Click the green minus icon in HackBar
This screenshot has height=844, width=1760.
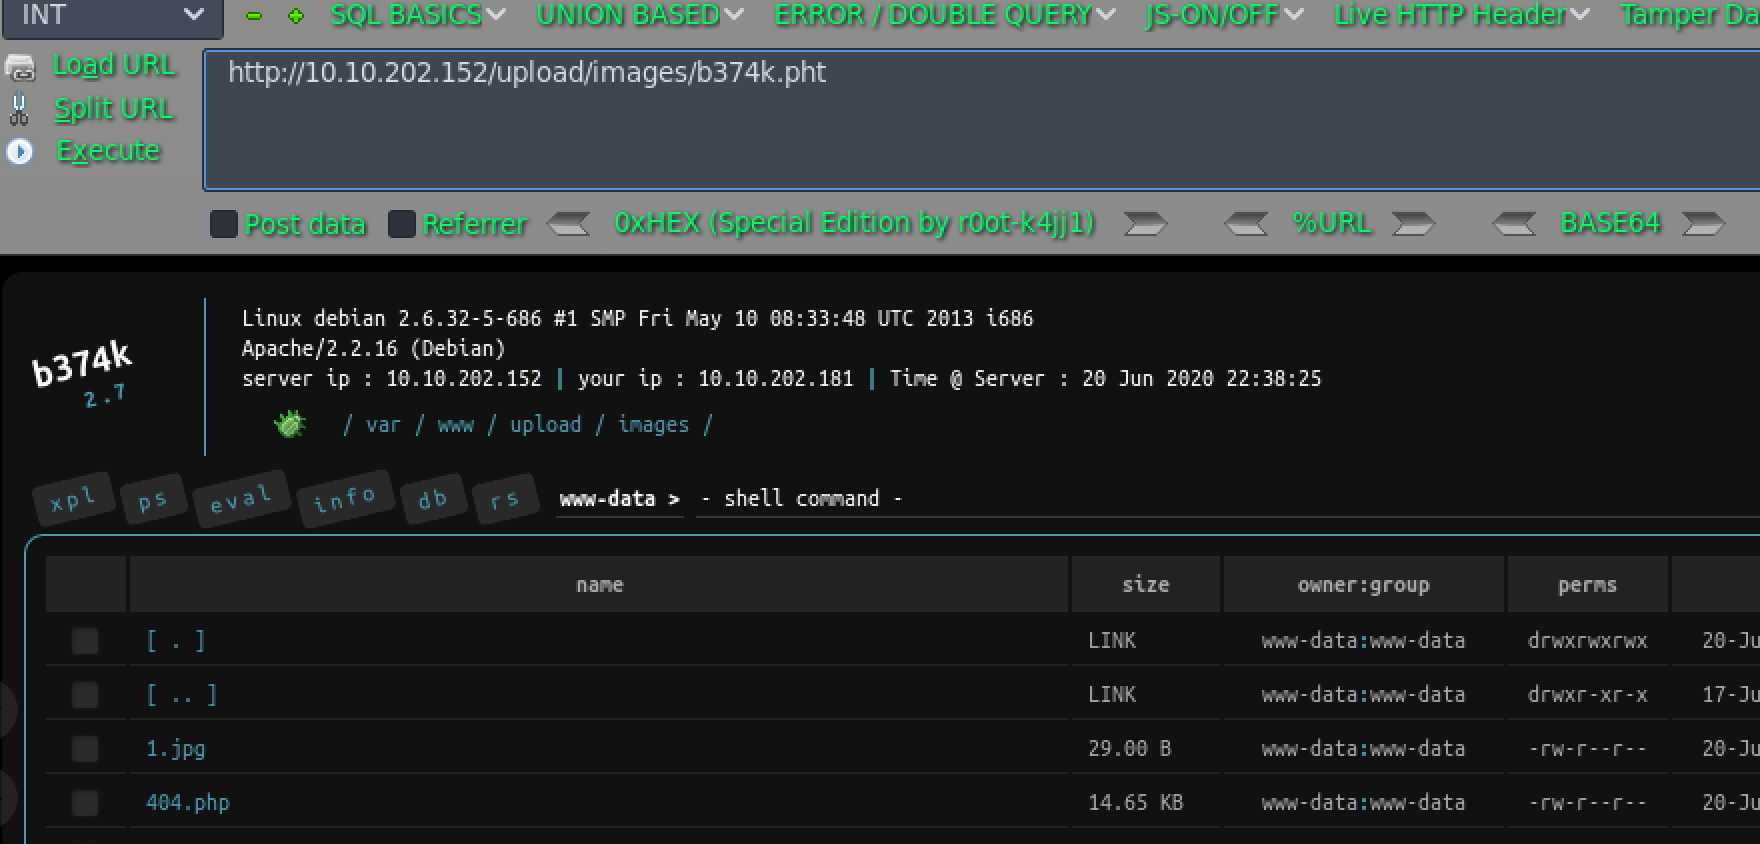click(x=254, y=16)
